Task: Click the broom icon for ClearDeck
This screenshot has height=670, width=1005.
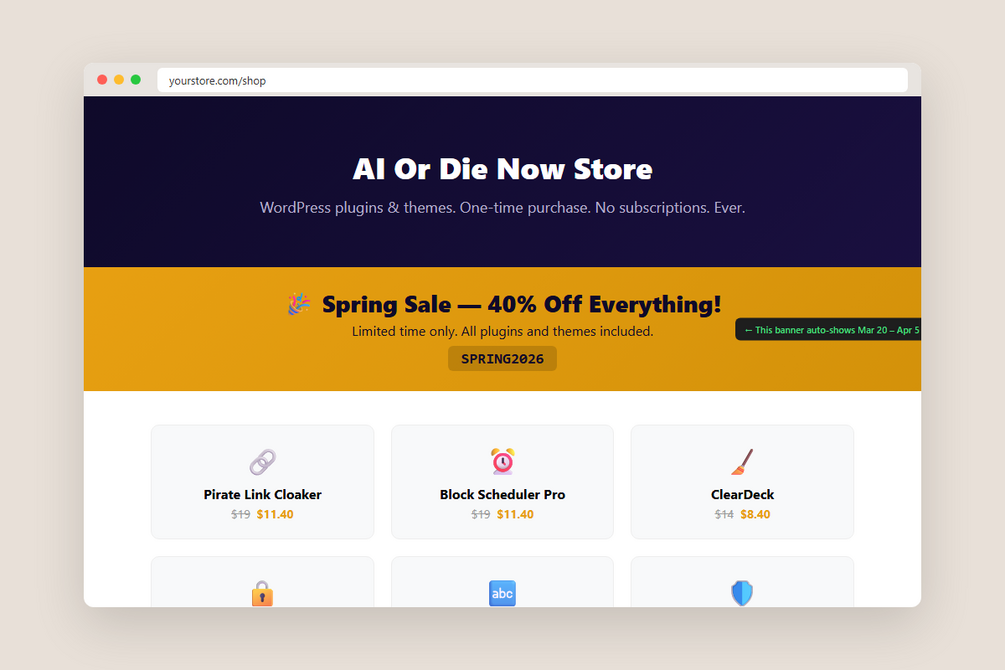Action: pyautogui.click(x=742, y=462)
